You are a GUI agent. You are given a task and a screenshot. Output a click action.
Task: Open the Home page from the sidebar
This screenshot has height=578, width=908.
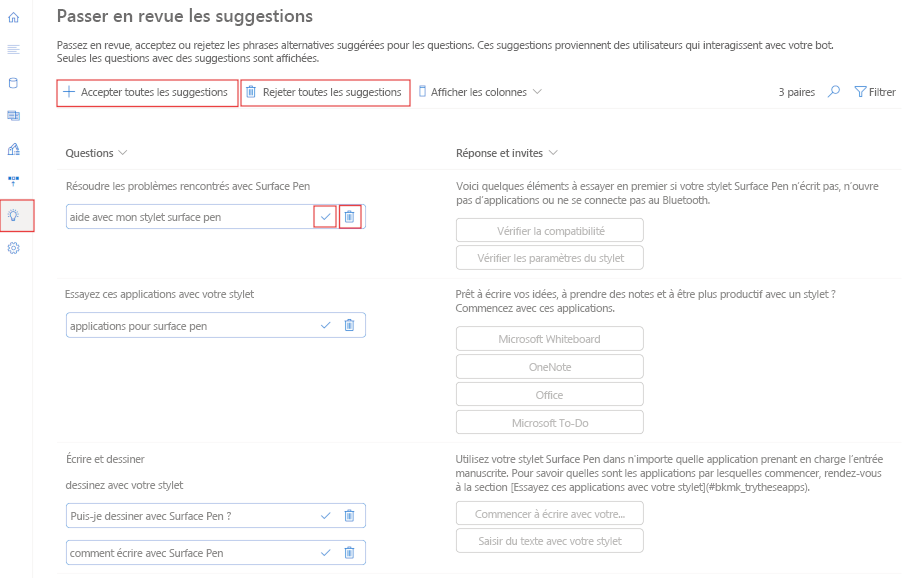pos(13,18)
